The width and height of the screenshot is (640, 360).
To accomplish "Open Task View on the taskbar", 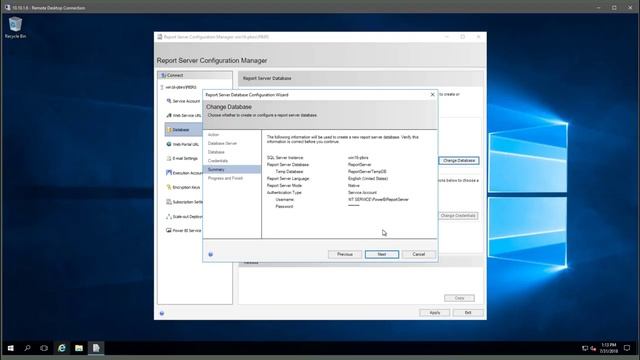I will (44, 348).
